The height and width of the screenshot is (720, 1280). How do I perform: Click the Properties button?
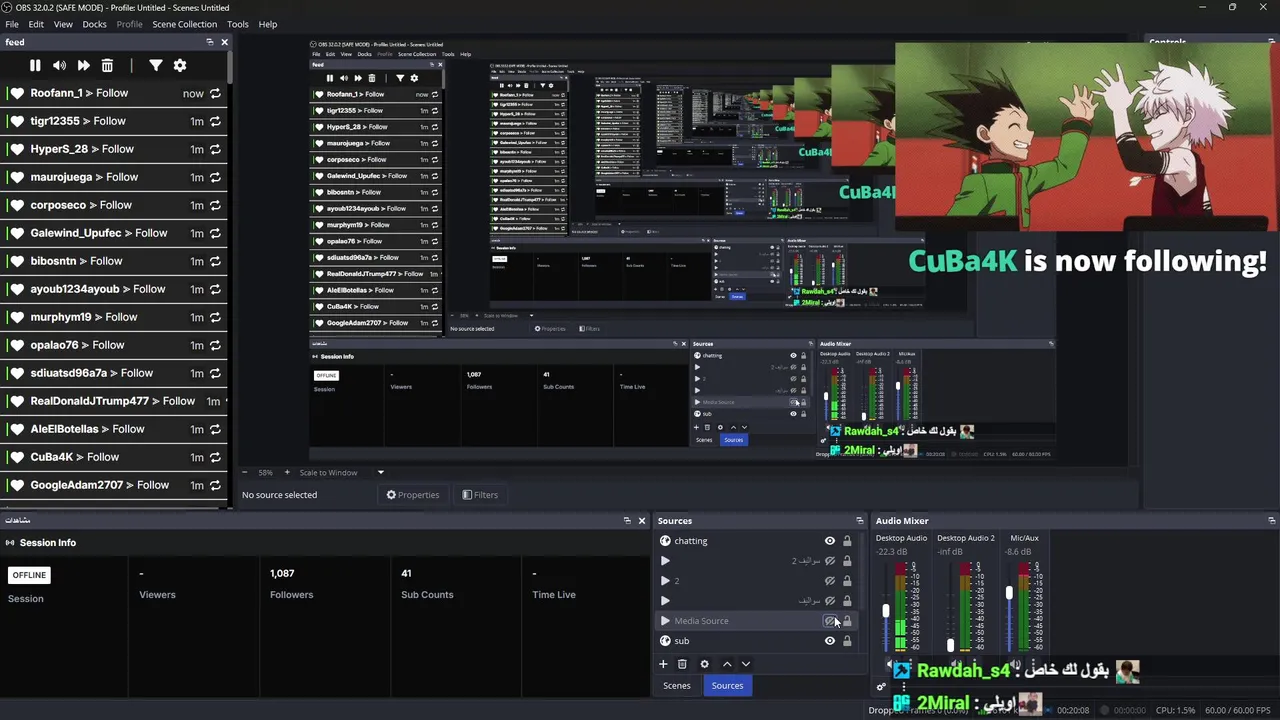(x=413, y=495)
